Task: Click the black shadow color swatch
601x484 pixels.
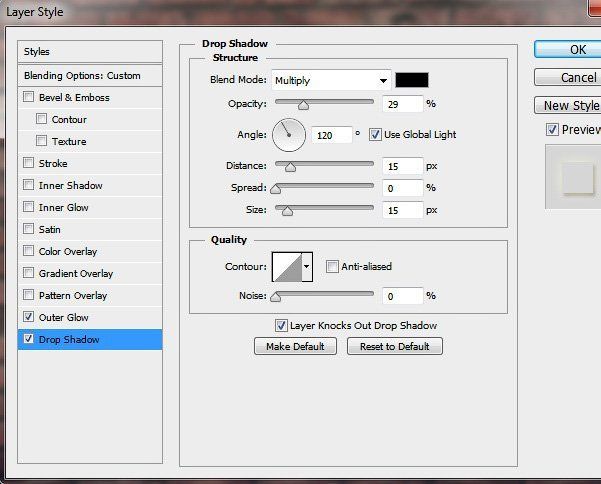Action: [x=412, y=80]
